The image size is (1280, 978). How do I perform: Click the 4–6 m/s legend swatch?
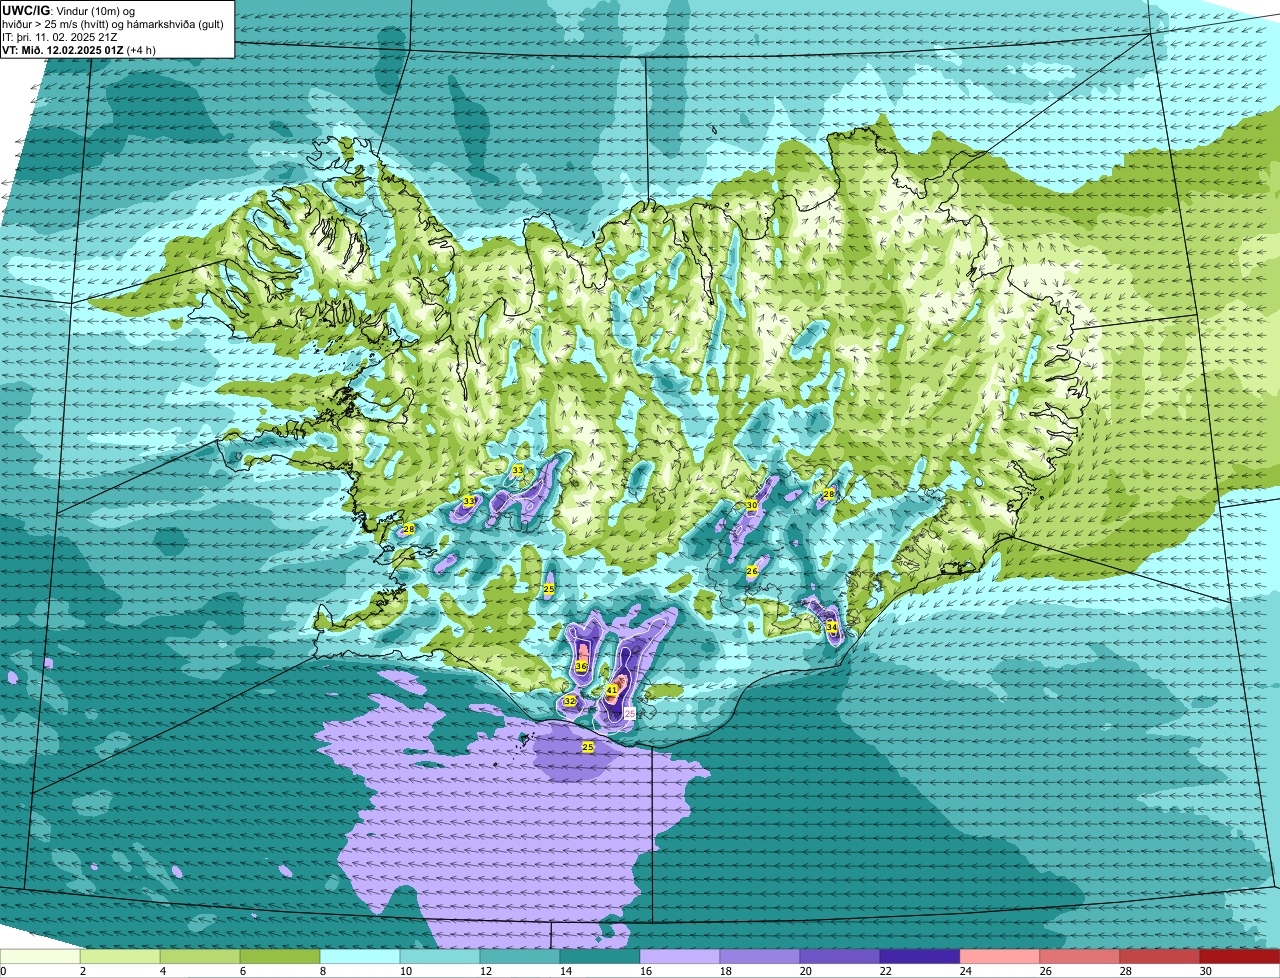coord(200,956)
